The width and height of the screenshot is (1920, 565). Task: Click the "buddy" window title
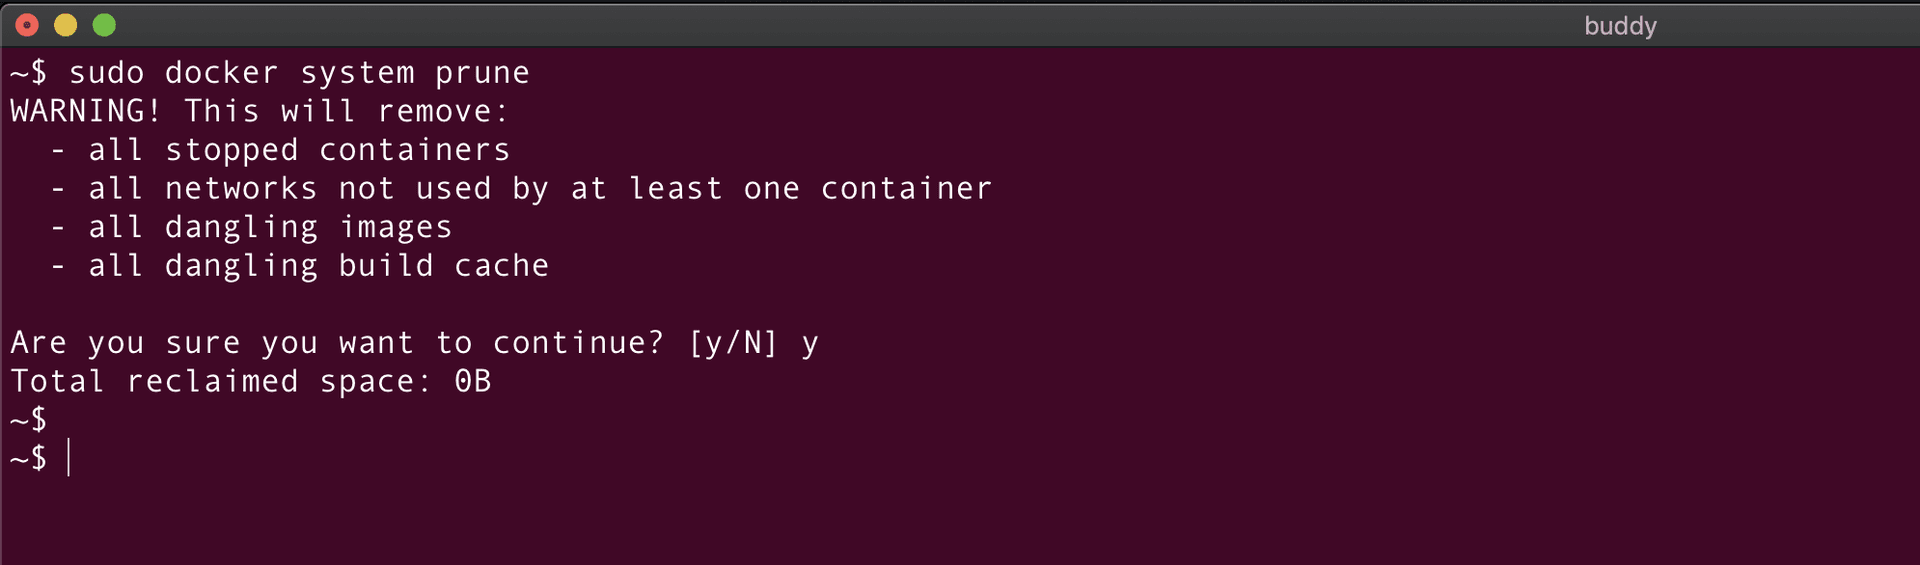click(1620, 26)
